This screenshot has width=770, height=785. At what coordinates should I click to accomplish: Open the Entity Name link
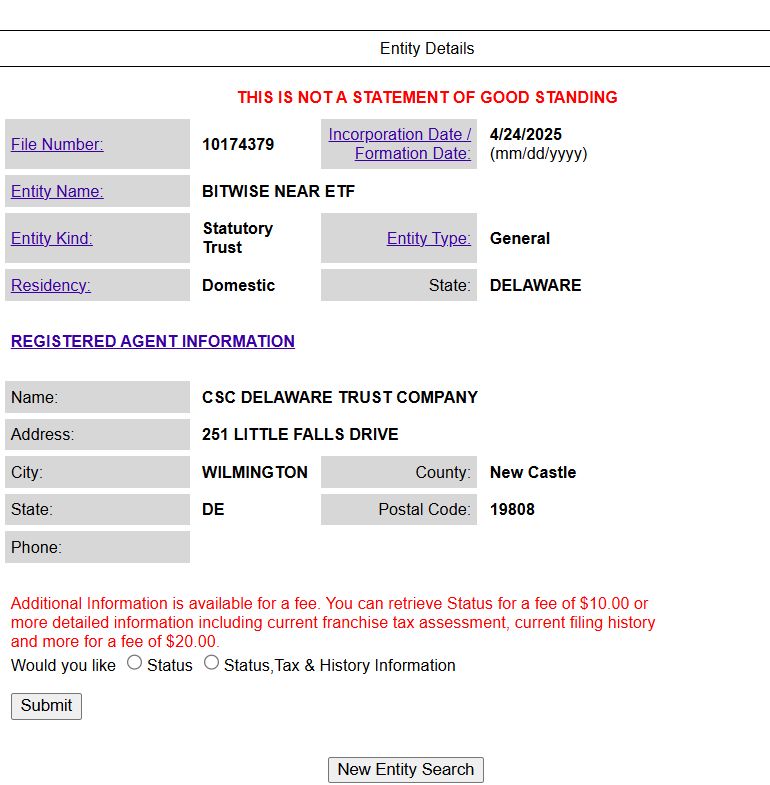click(57, 191)
